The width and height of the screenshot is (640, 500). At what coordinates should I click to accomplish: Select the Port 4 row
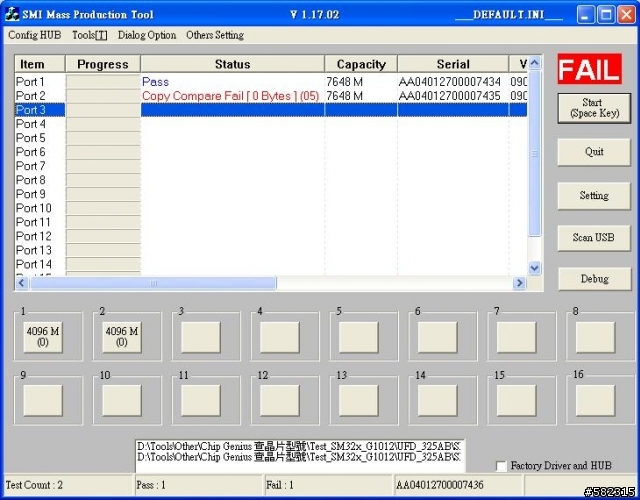(271, 124)
